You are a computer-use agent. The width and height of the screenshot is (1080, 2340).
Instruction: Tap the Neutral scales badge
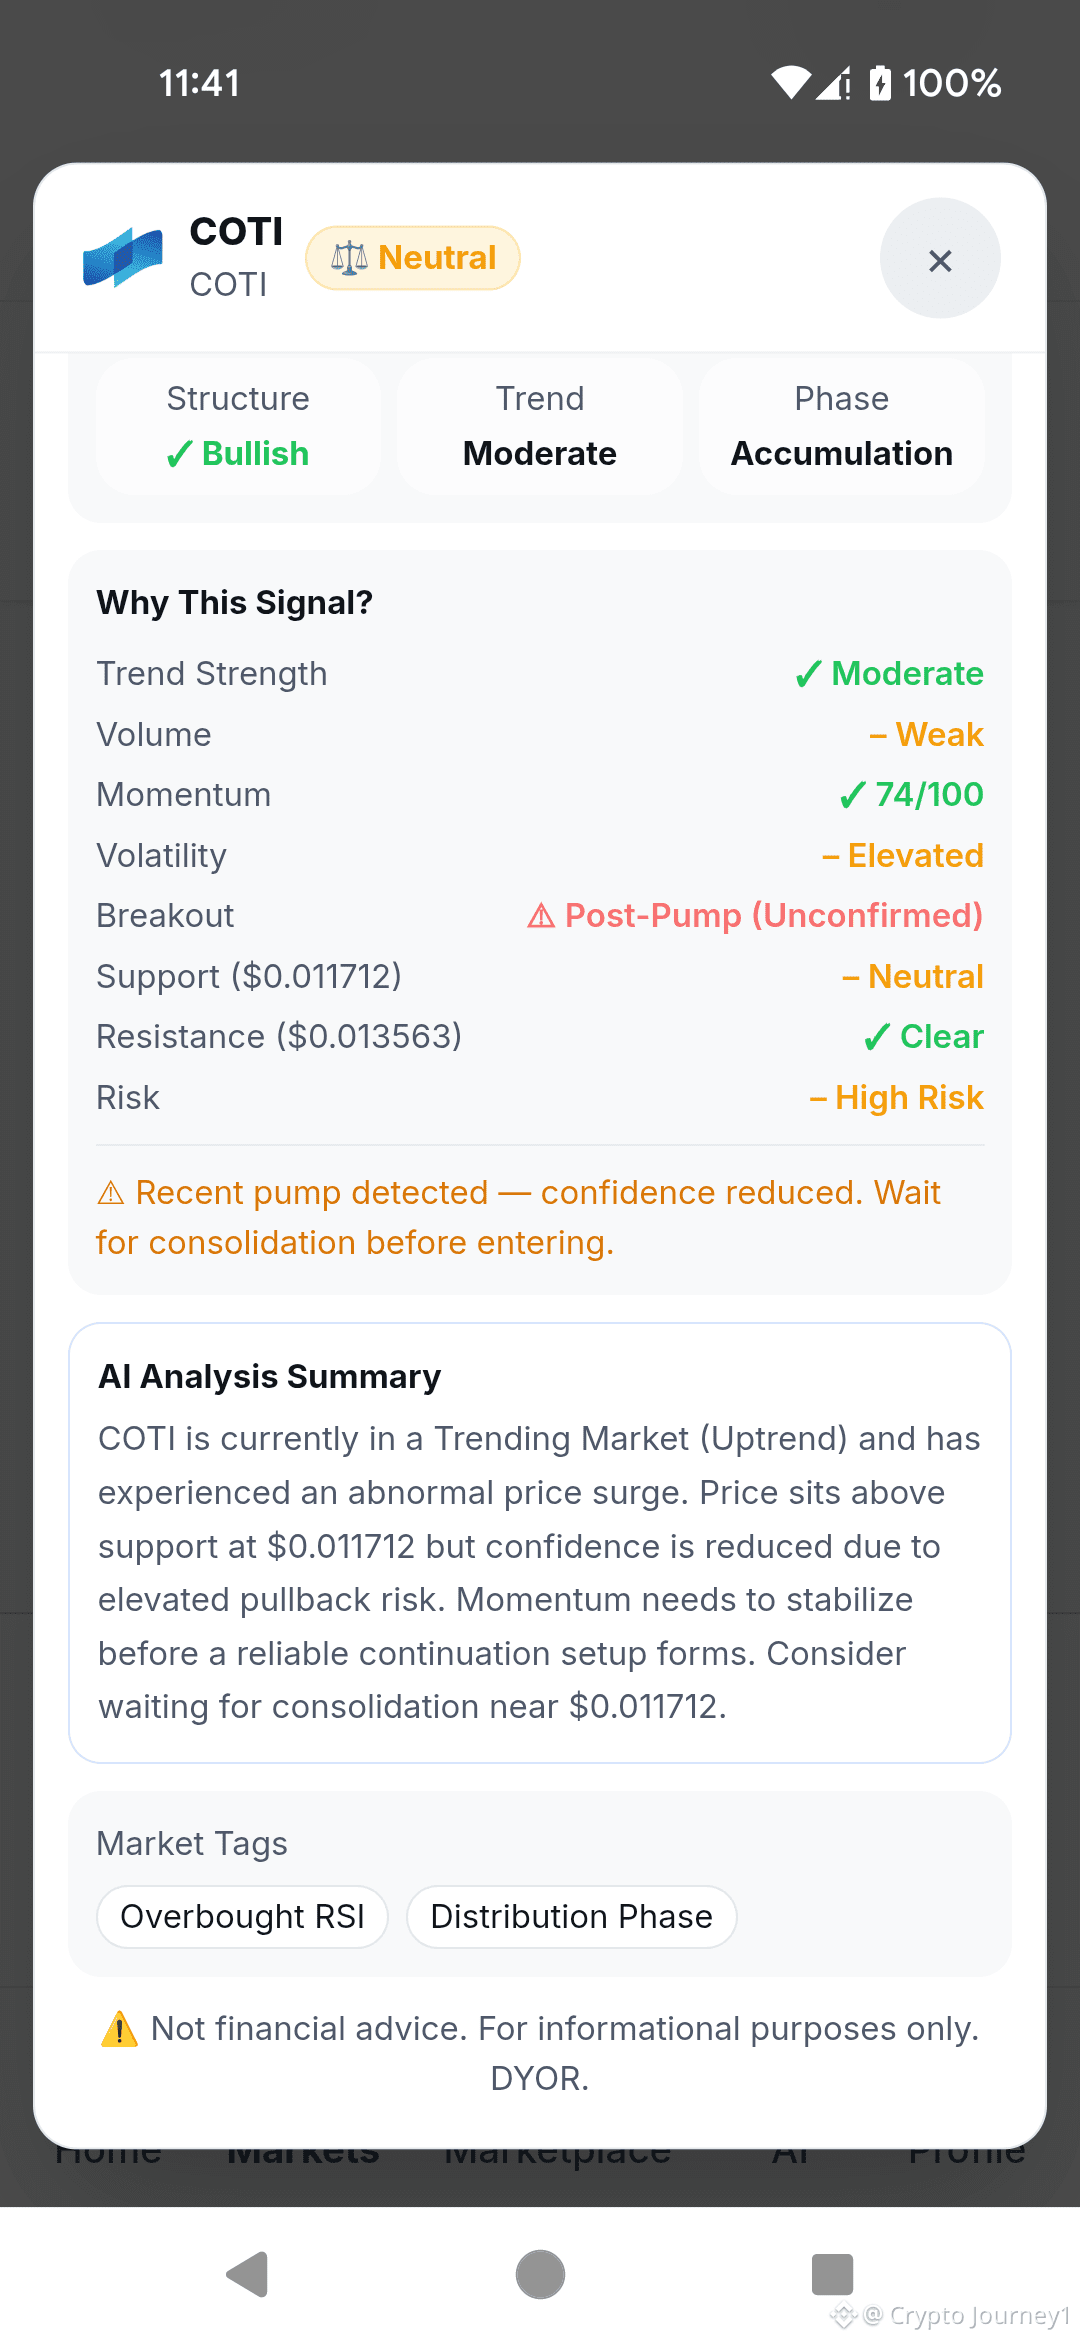[413, 258]
